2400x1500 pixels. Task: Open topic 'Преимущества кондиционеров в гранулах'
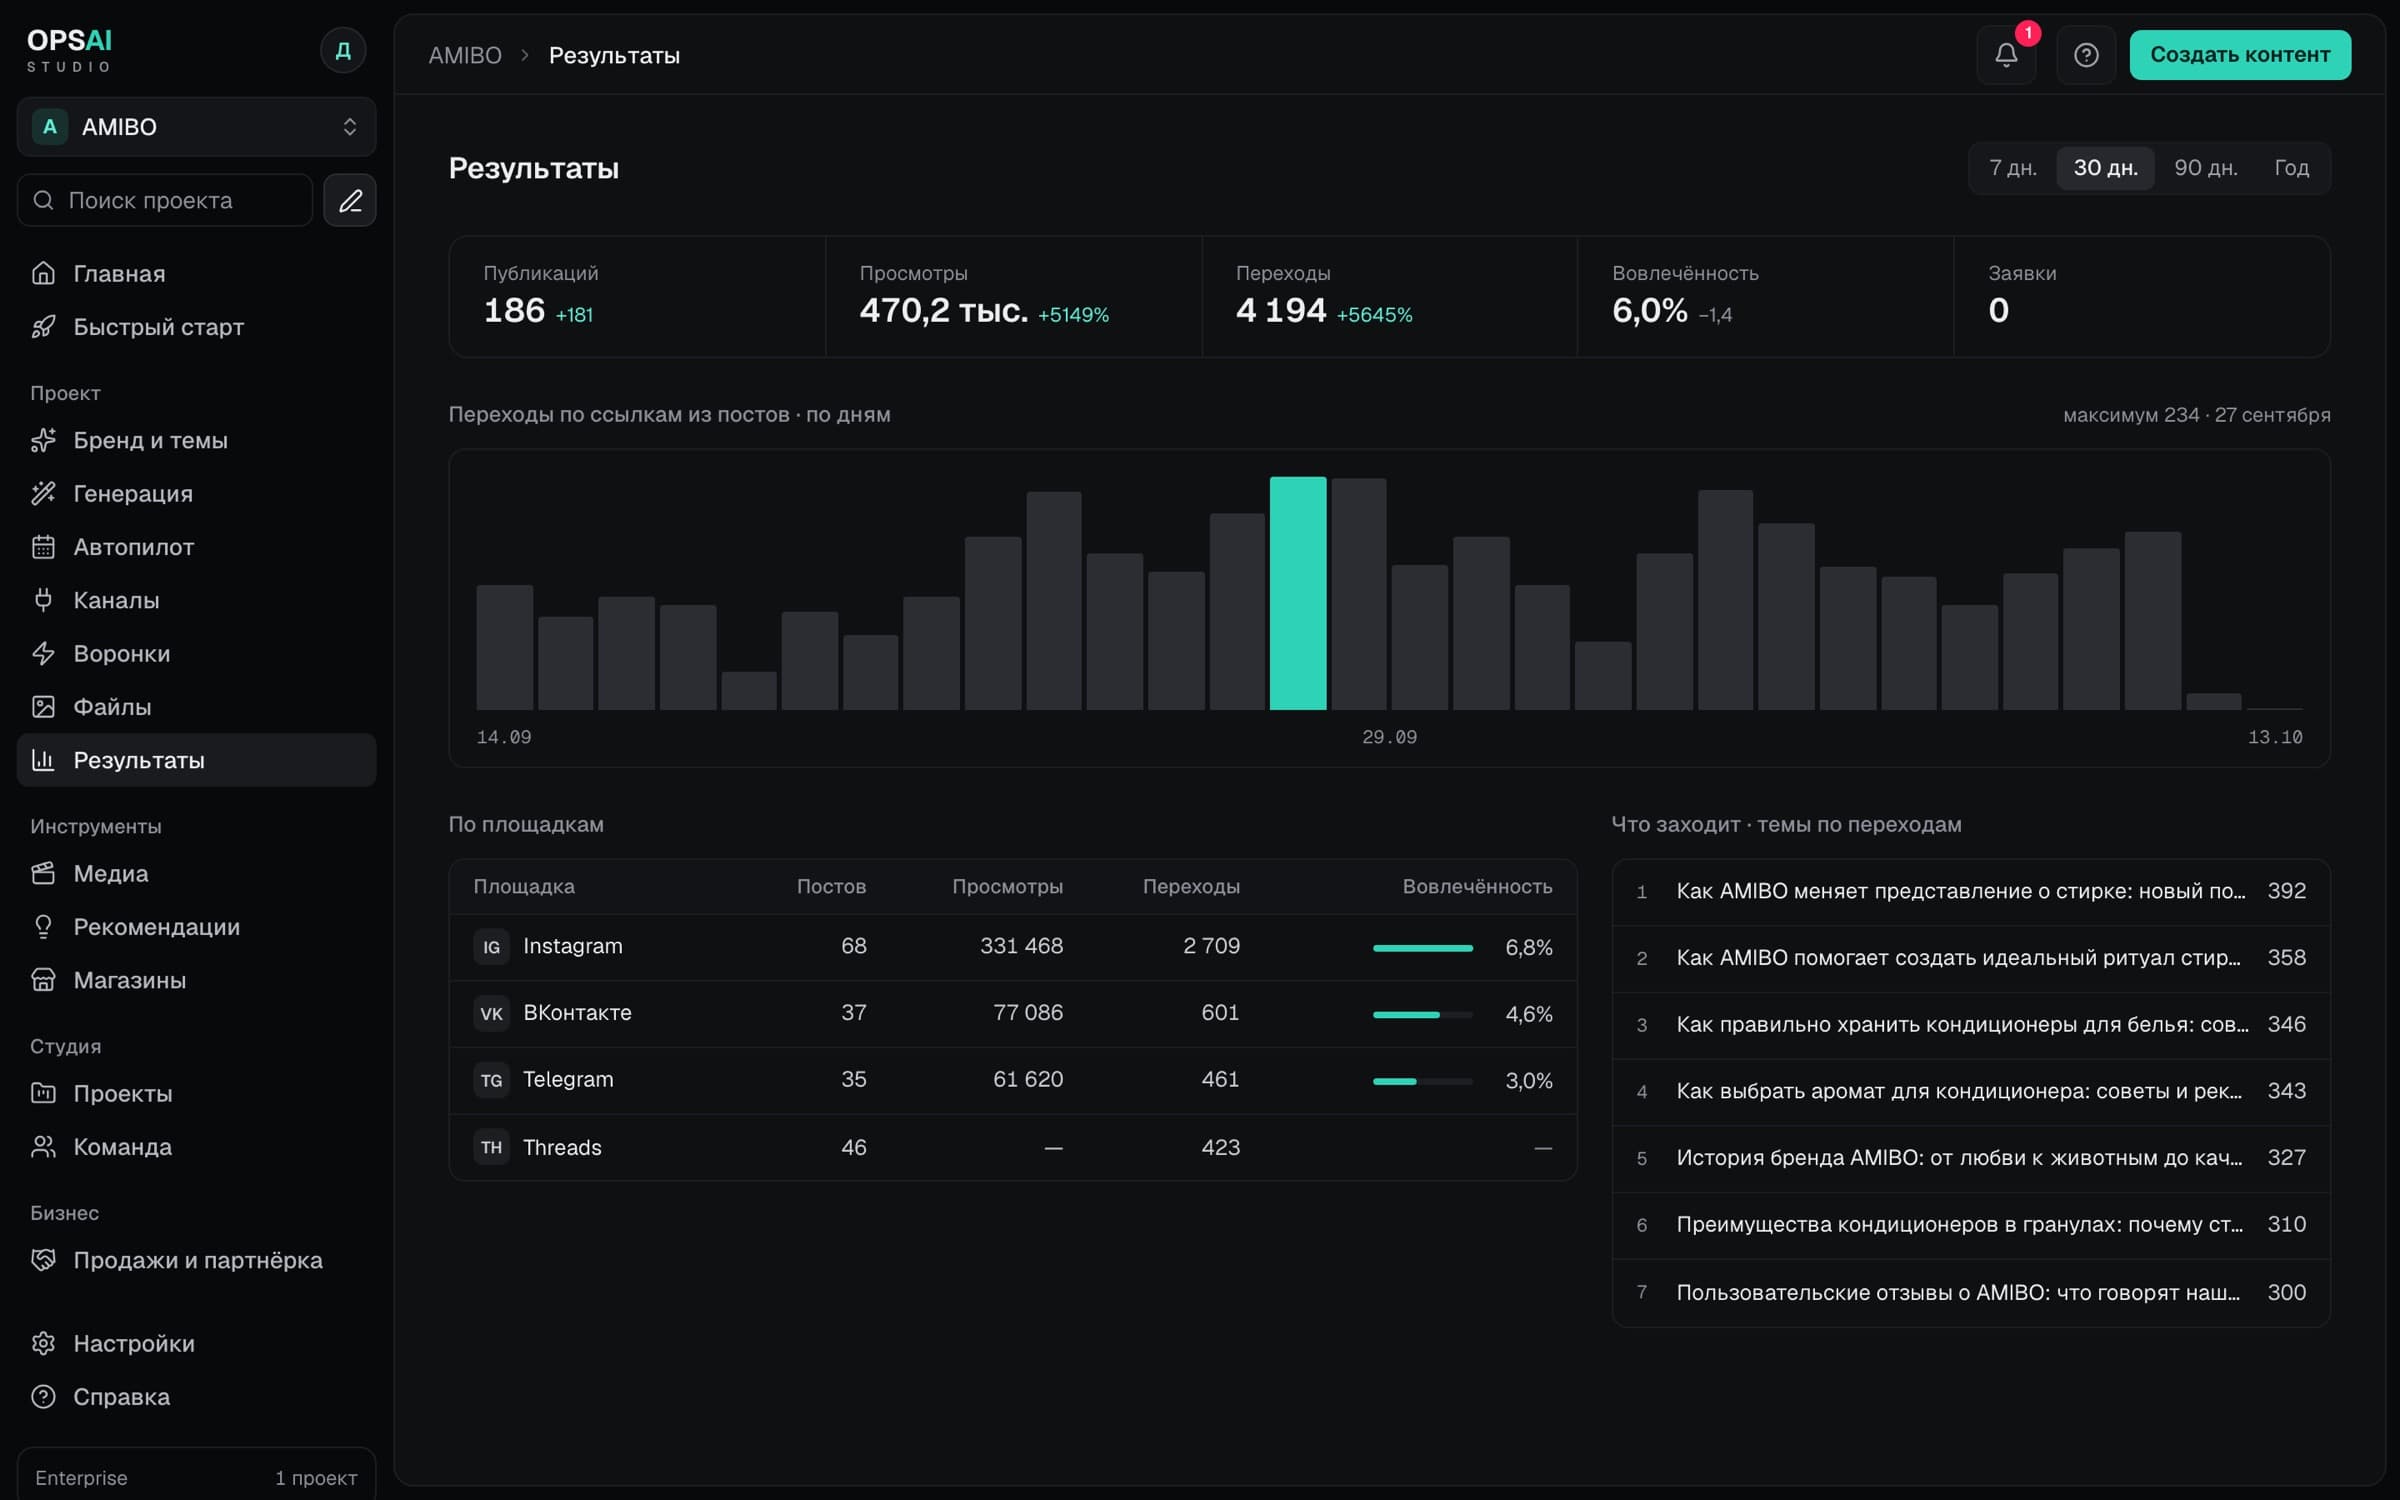pos(1971,1225)
